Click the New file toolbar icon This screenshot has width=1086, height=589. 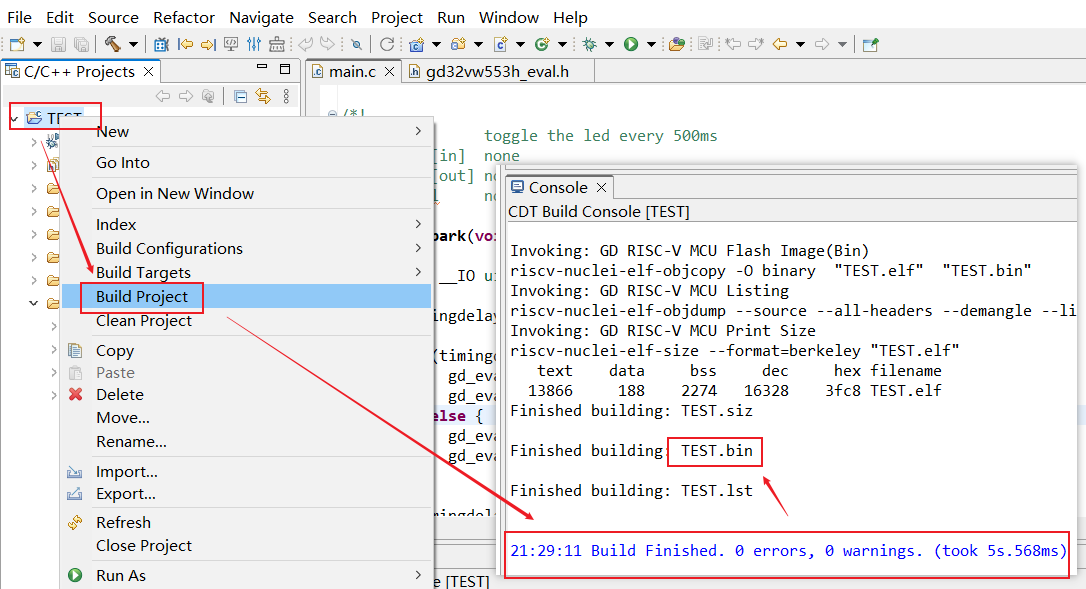pyautogui.click(x=17, y=44)
